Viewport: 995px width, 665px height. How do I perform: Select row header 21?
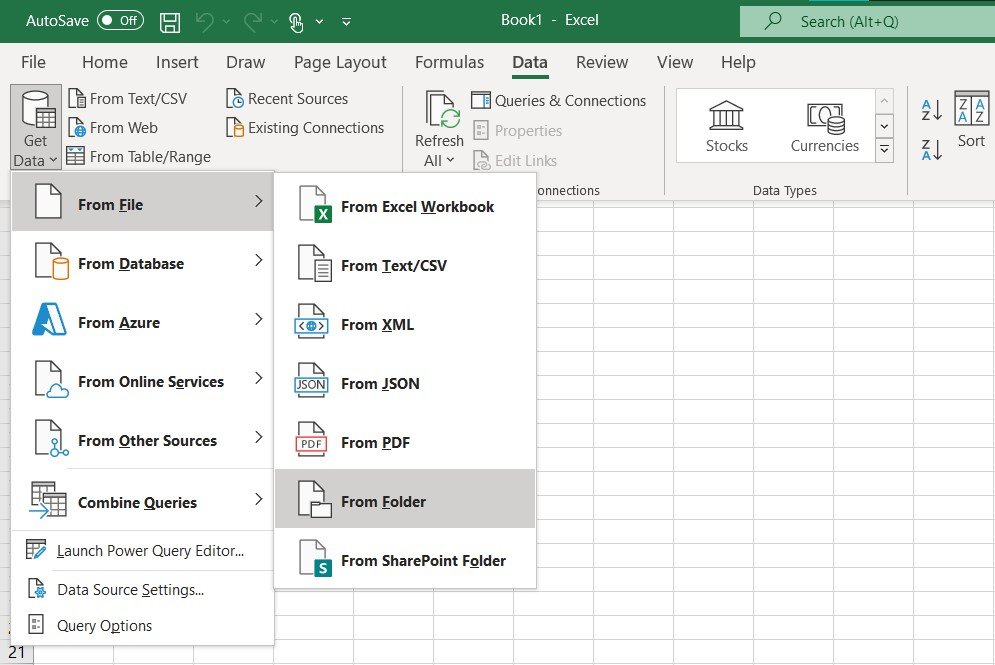click(17, 652)
